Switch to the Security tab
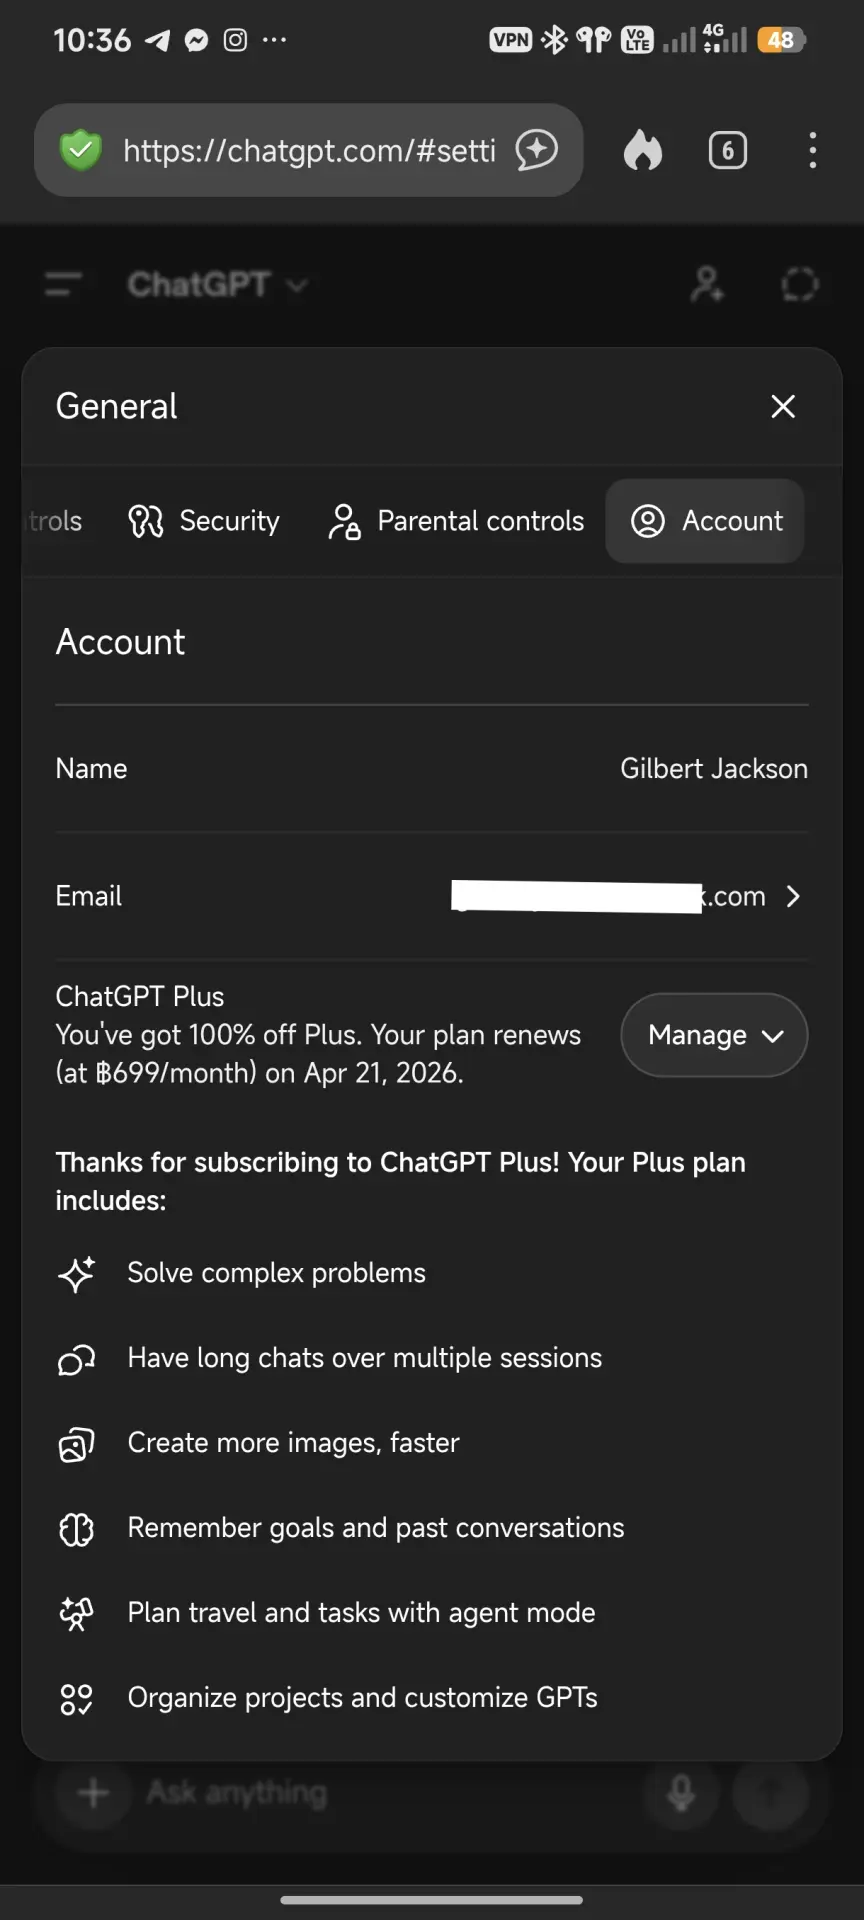The image size is (864, 1920). pyautogui.click(x=204, y=521)
